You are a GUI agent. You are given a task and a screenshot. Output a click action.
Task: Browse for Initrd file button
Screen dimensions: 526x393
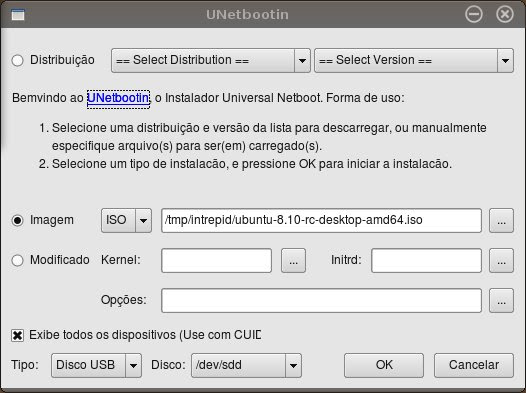[x=501, y=261]
